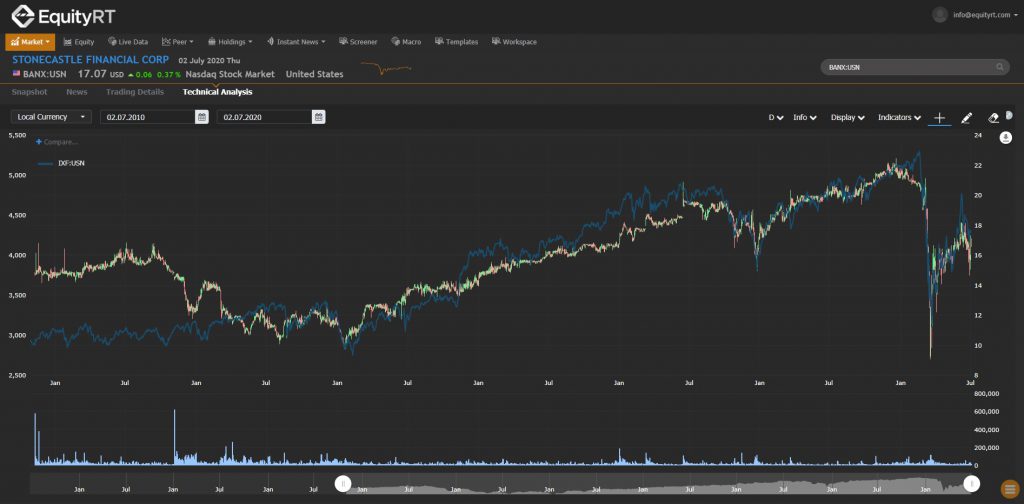
Task: Switch to the Snapshot tab
Action: tap(29, 92)
